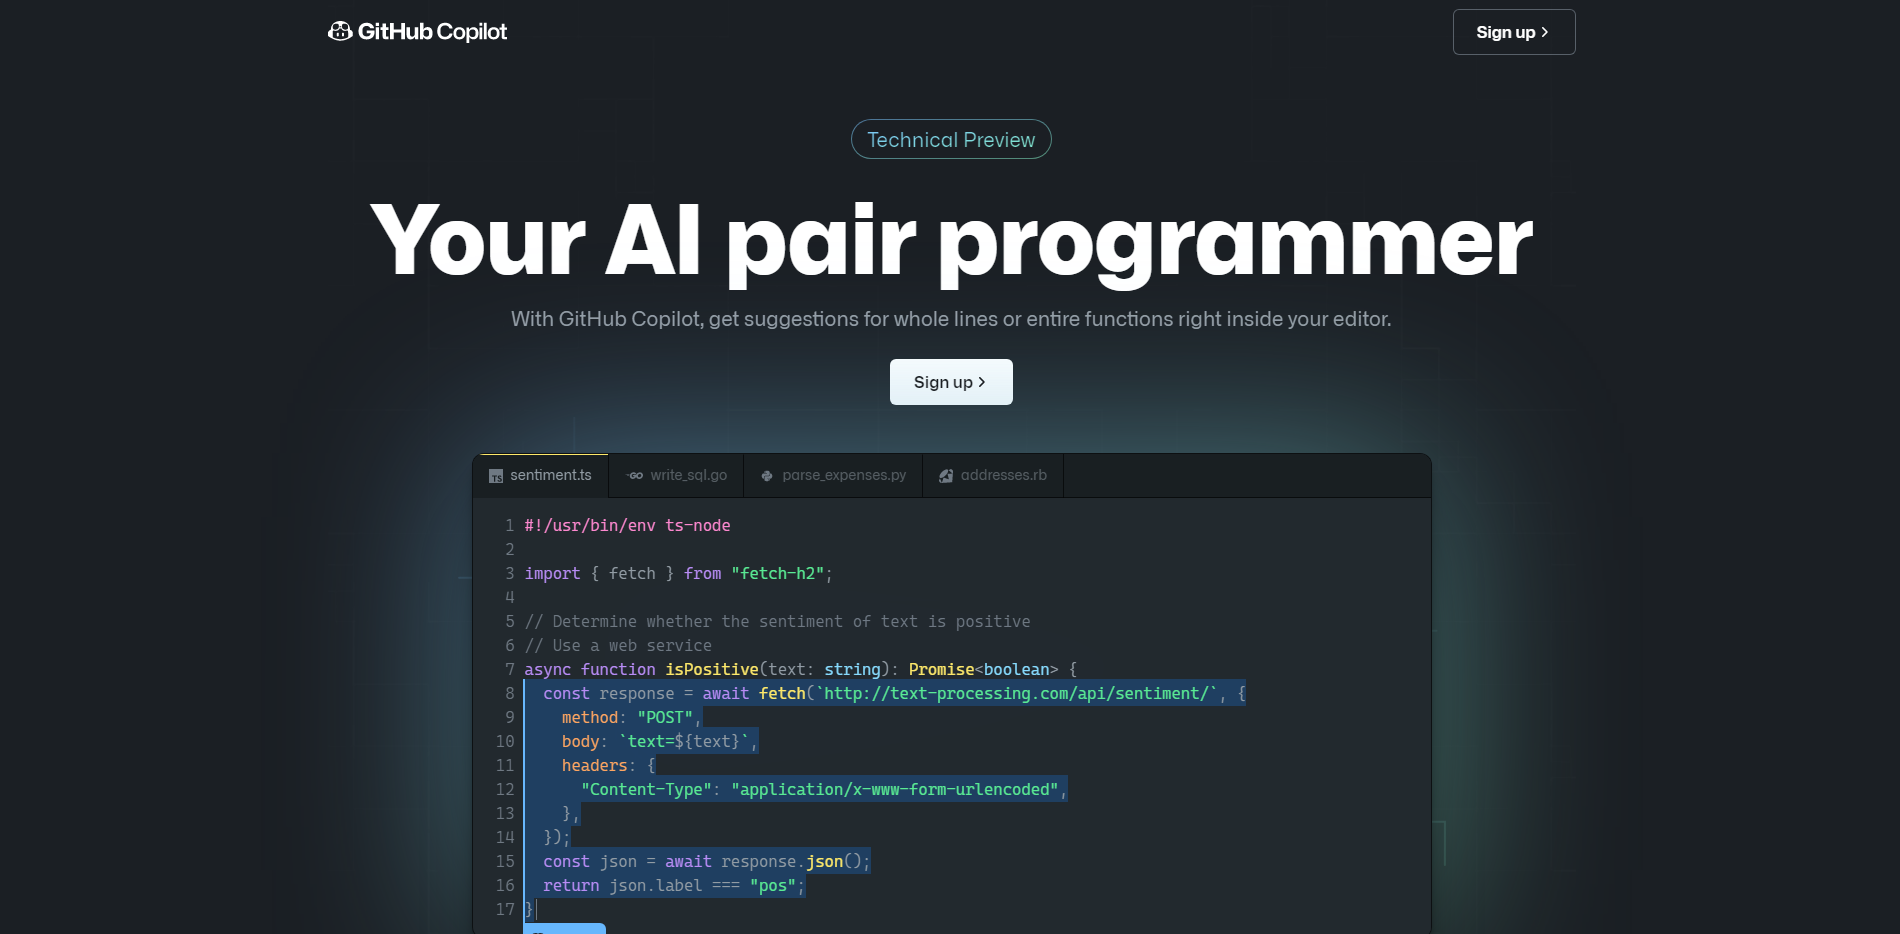Click the chevron arrow in header Sign up
Screen dimensions: 1900x934
tap(1545, 32)
